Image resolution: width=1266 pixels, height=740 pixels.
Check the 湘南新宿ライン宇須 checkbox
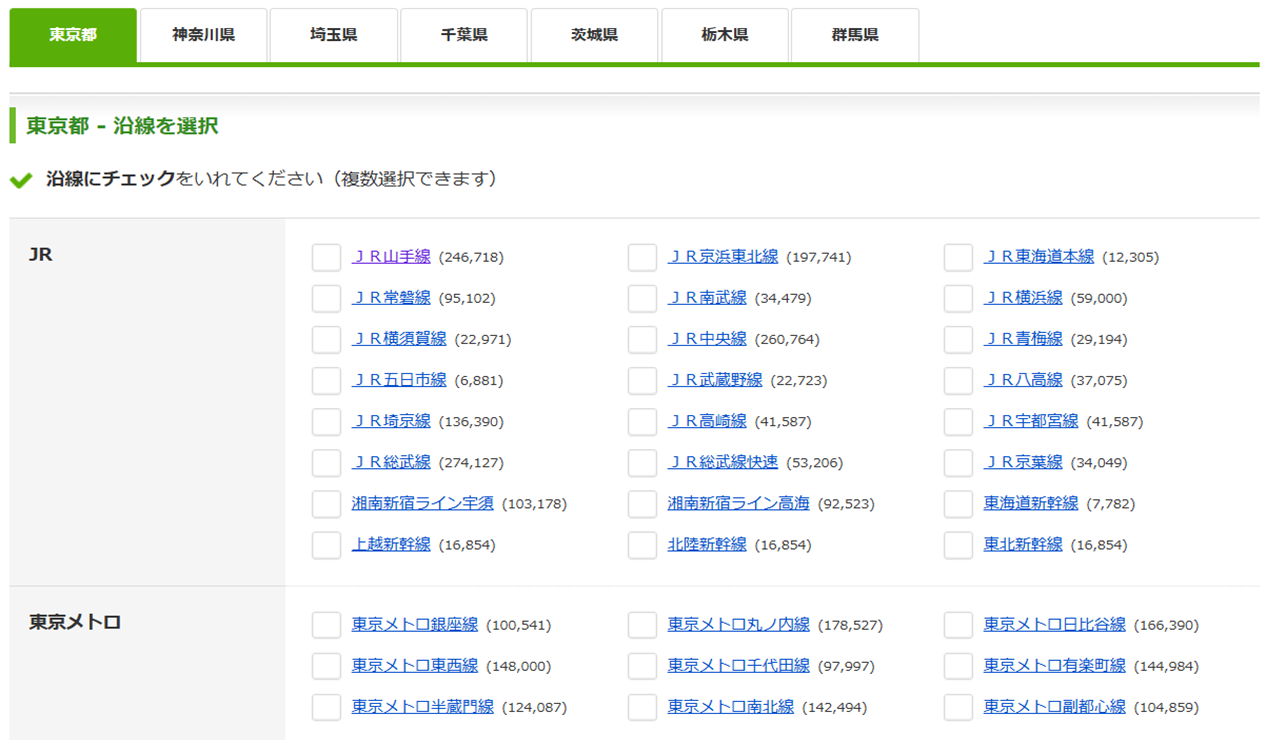(x=326, y=504)
